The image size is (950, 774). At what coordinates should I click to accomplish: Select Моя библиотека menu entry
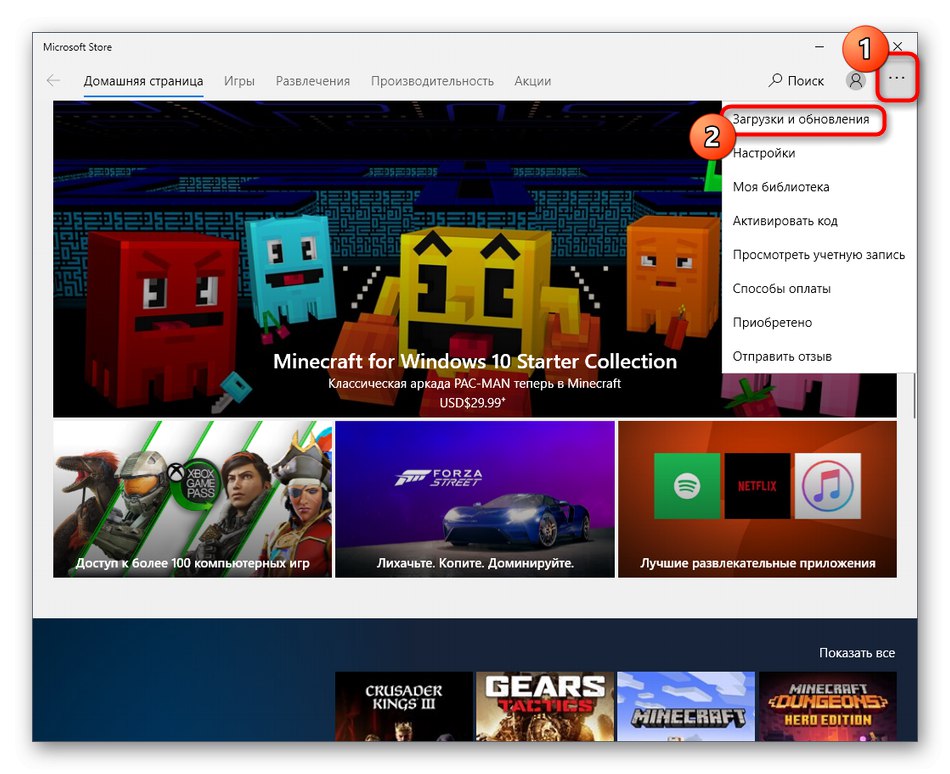click(x=819, y=187)
